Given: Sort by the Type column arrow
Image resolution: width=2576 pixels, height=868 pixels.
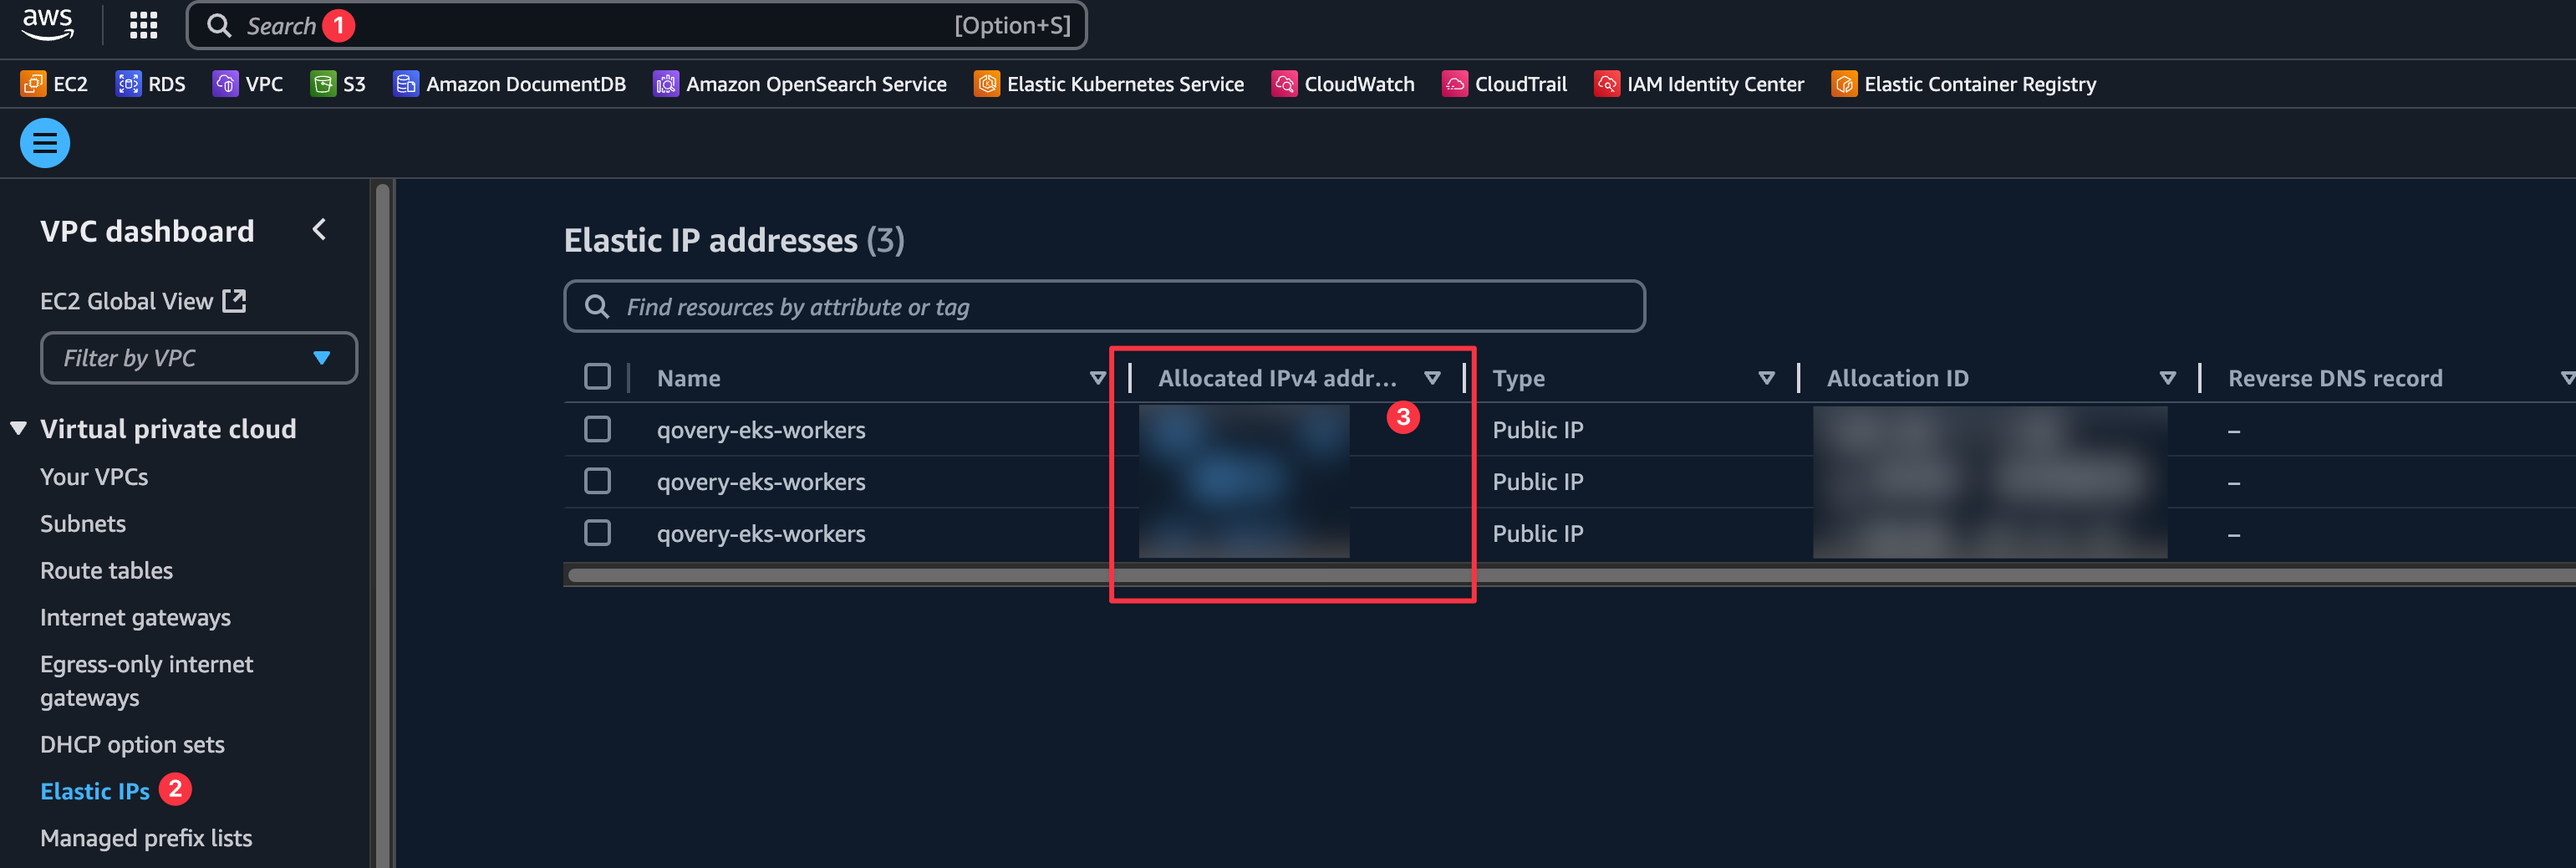Looking at the screenshot, I should [1766, 378].
